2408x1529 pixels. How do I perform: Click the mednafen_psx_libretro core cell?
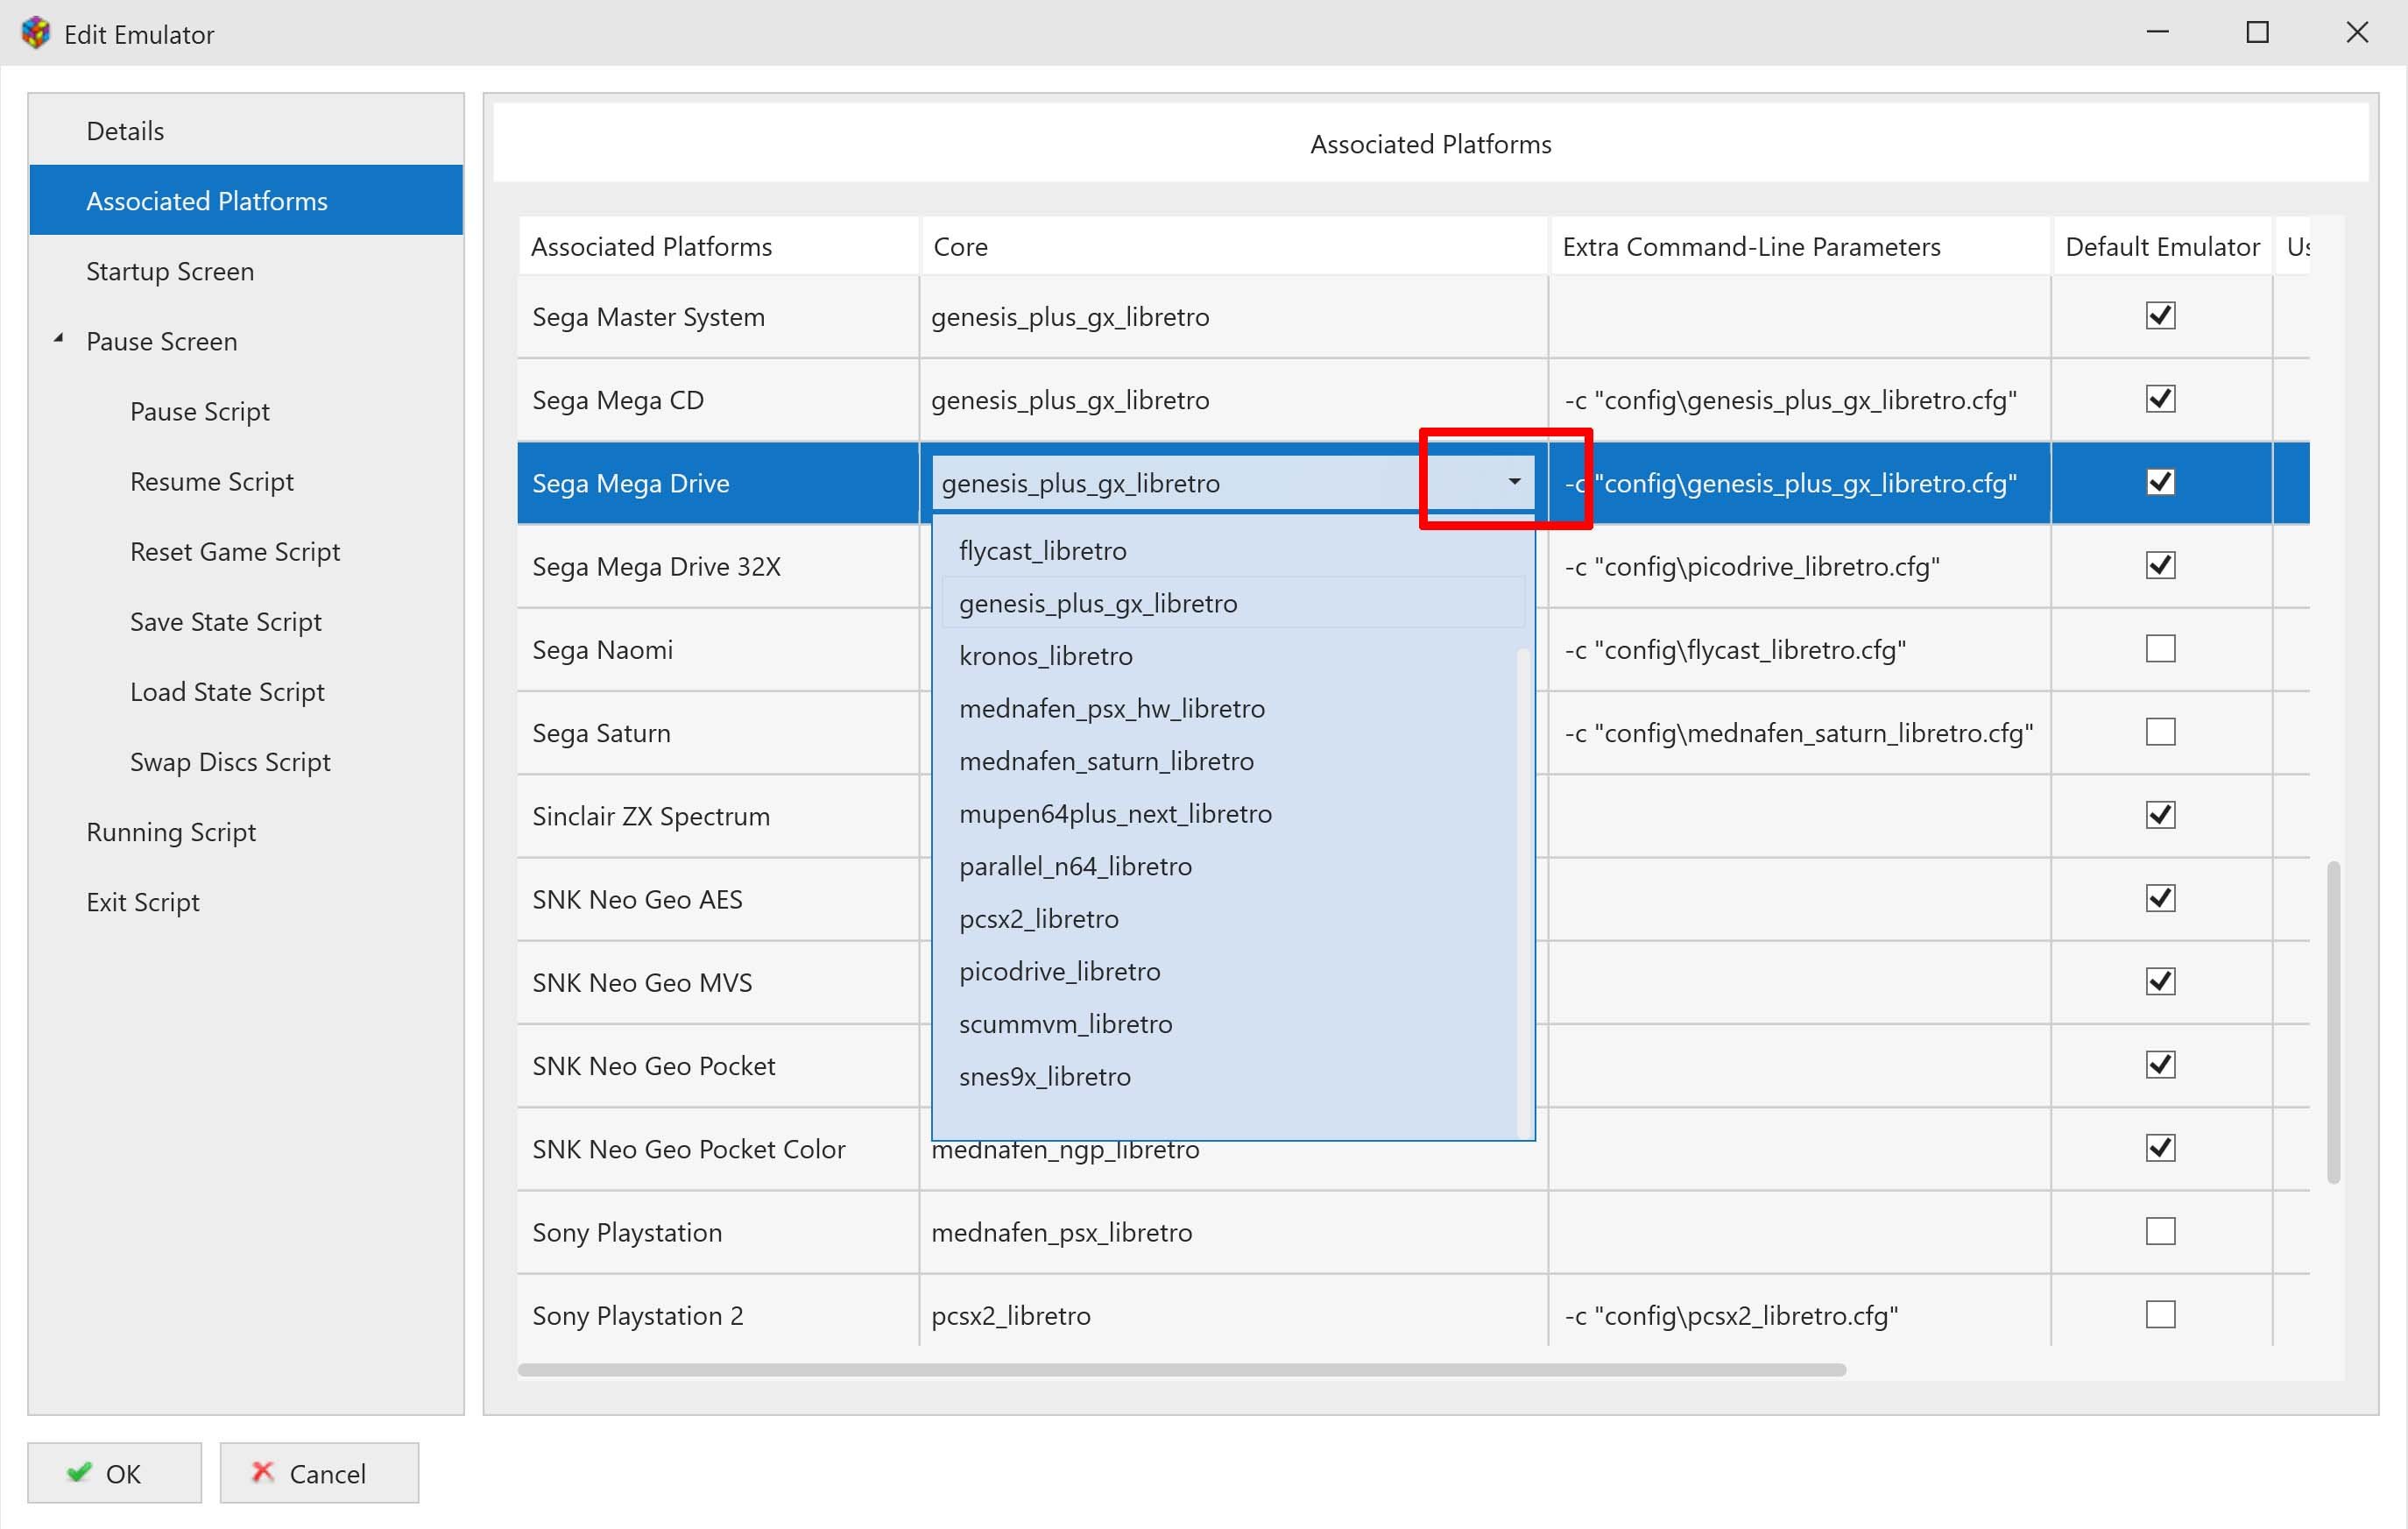coord(1234,1232)
